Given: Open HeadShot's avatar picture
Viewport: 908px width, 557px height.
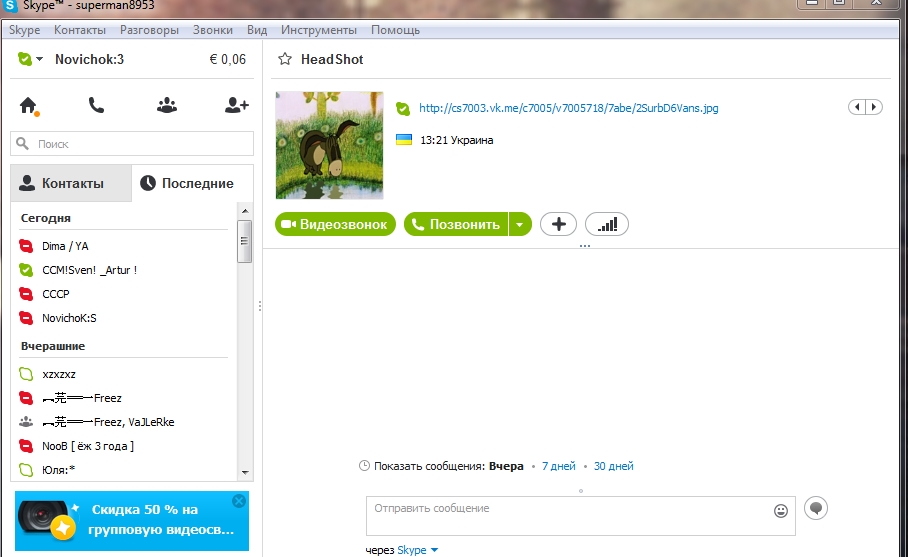Looking at the screenshot, I should pos(329,145).
